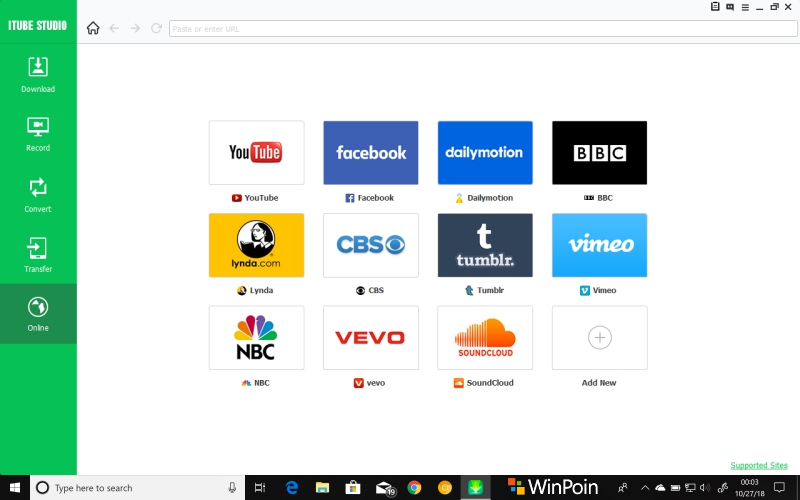Click the Add New plus tile

click(x=599, y=338)
